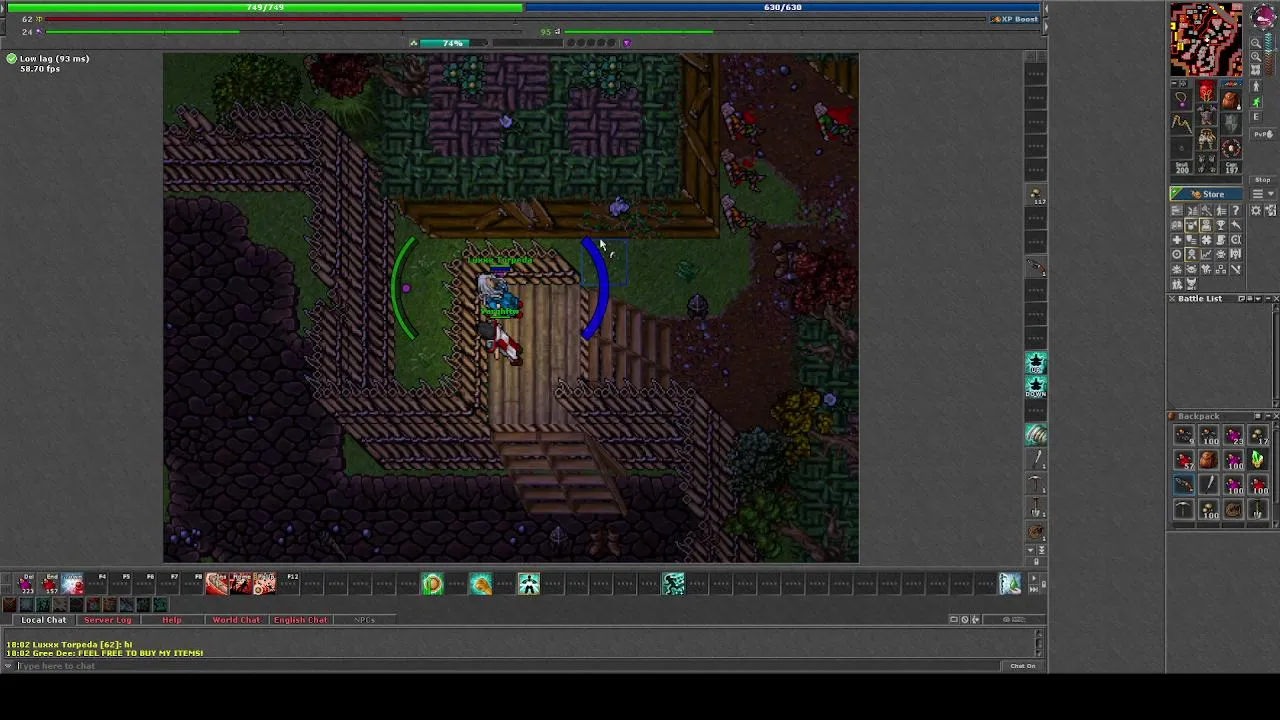Zoom in the minimap
The height and width of the screenshot is (720, 1280).
pos(1256,56)
